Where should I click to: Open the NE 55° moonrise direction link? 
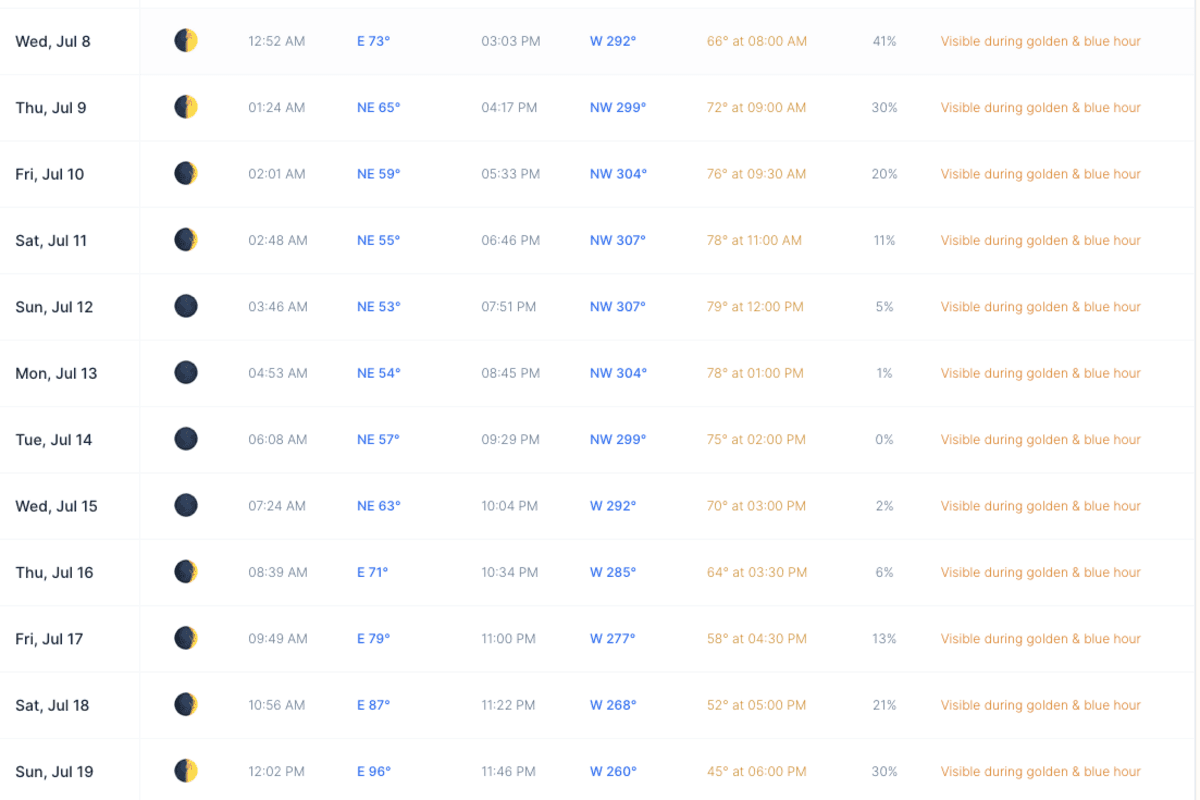tap(378, 240)
